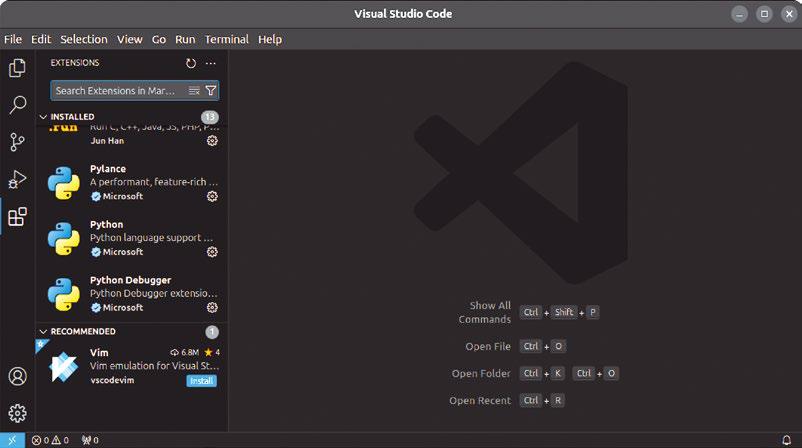802x448 pixels.
Task: Select the Python extension title
Action: [106, 225]
